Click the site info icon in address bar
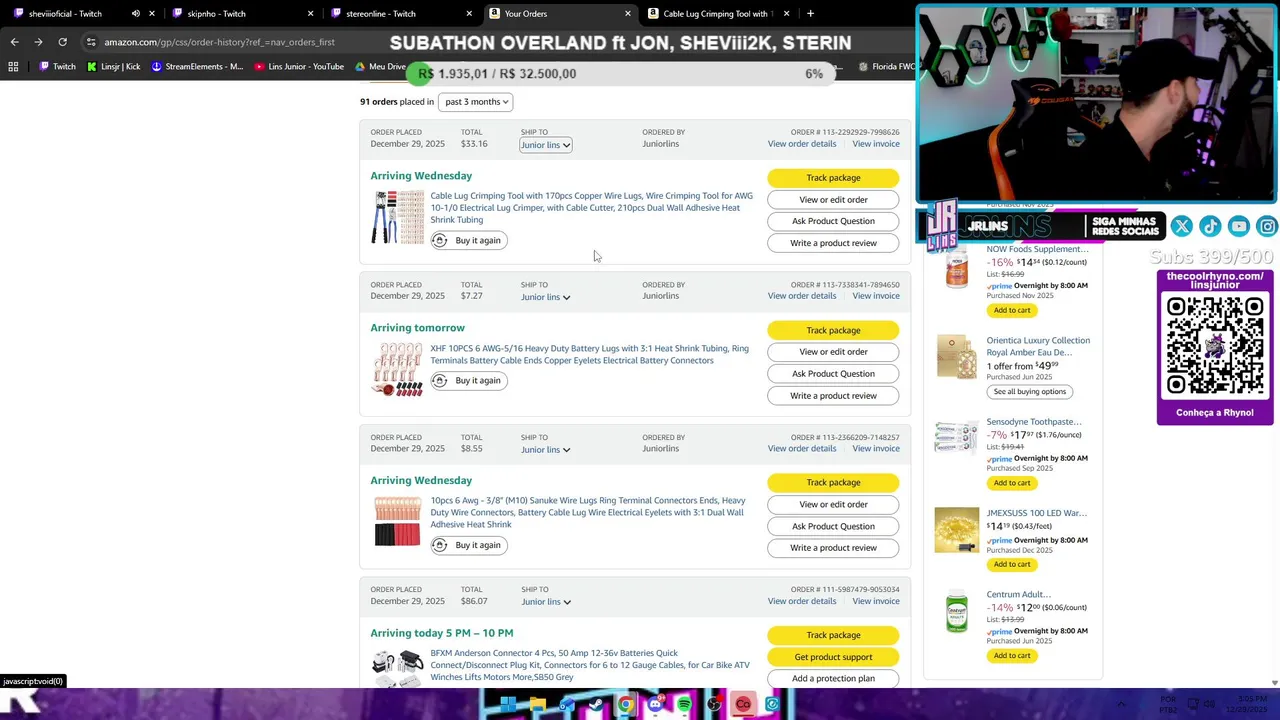Viewport: 1280px width, 720px height. click(91, 42)
